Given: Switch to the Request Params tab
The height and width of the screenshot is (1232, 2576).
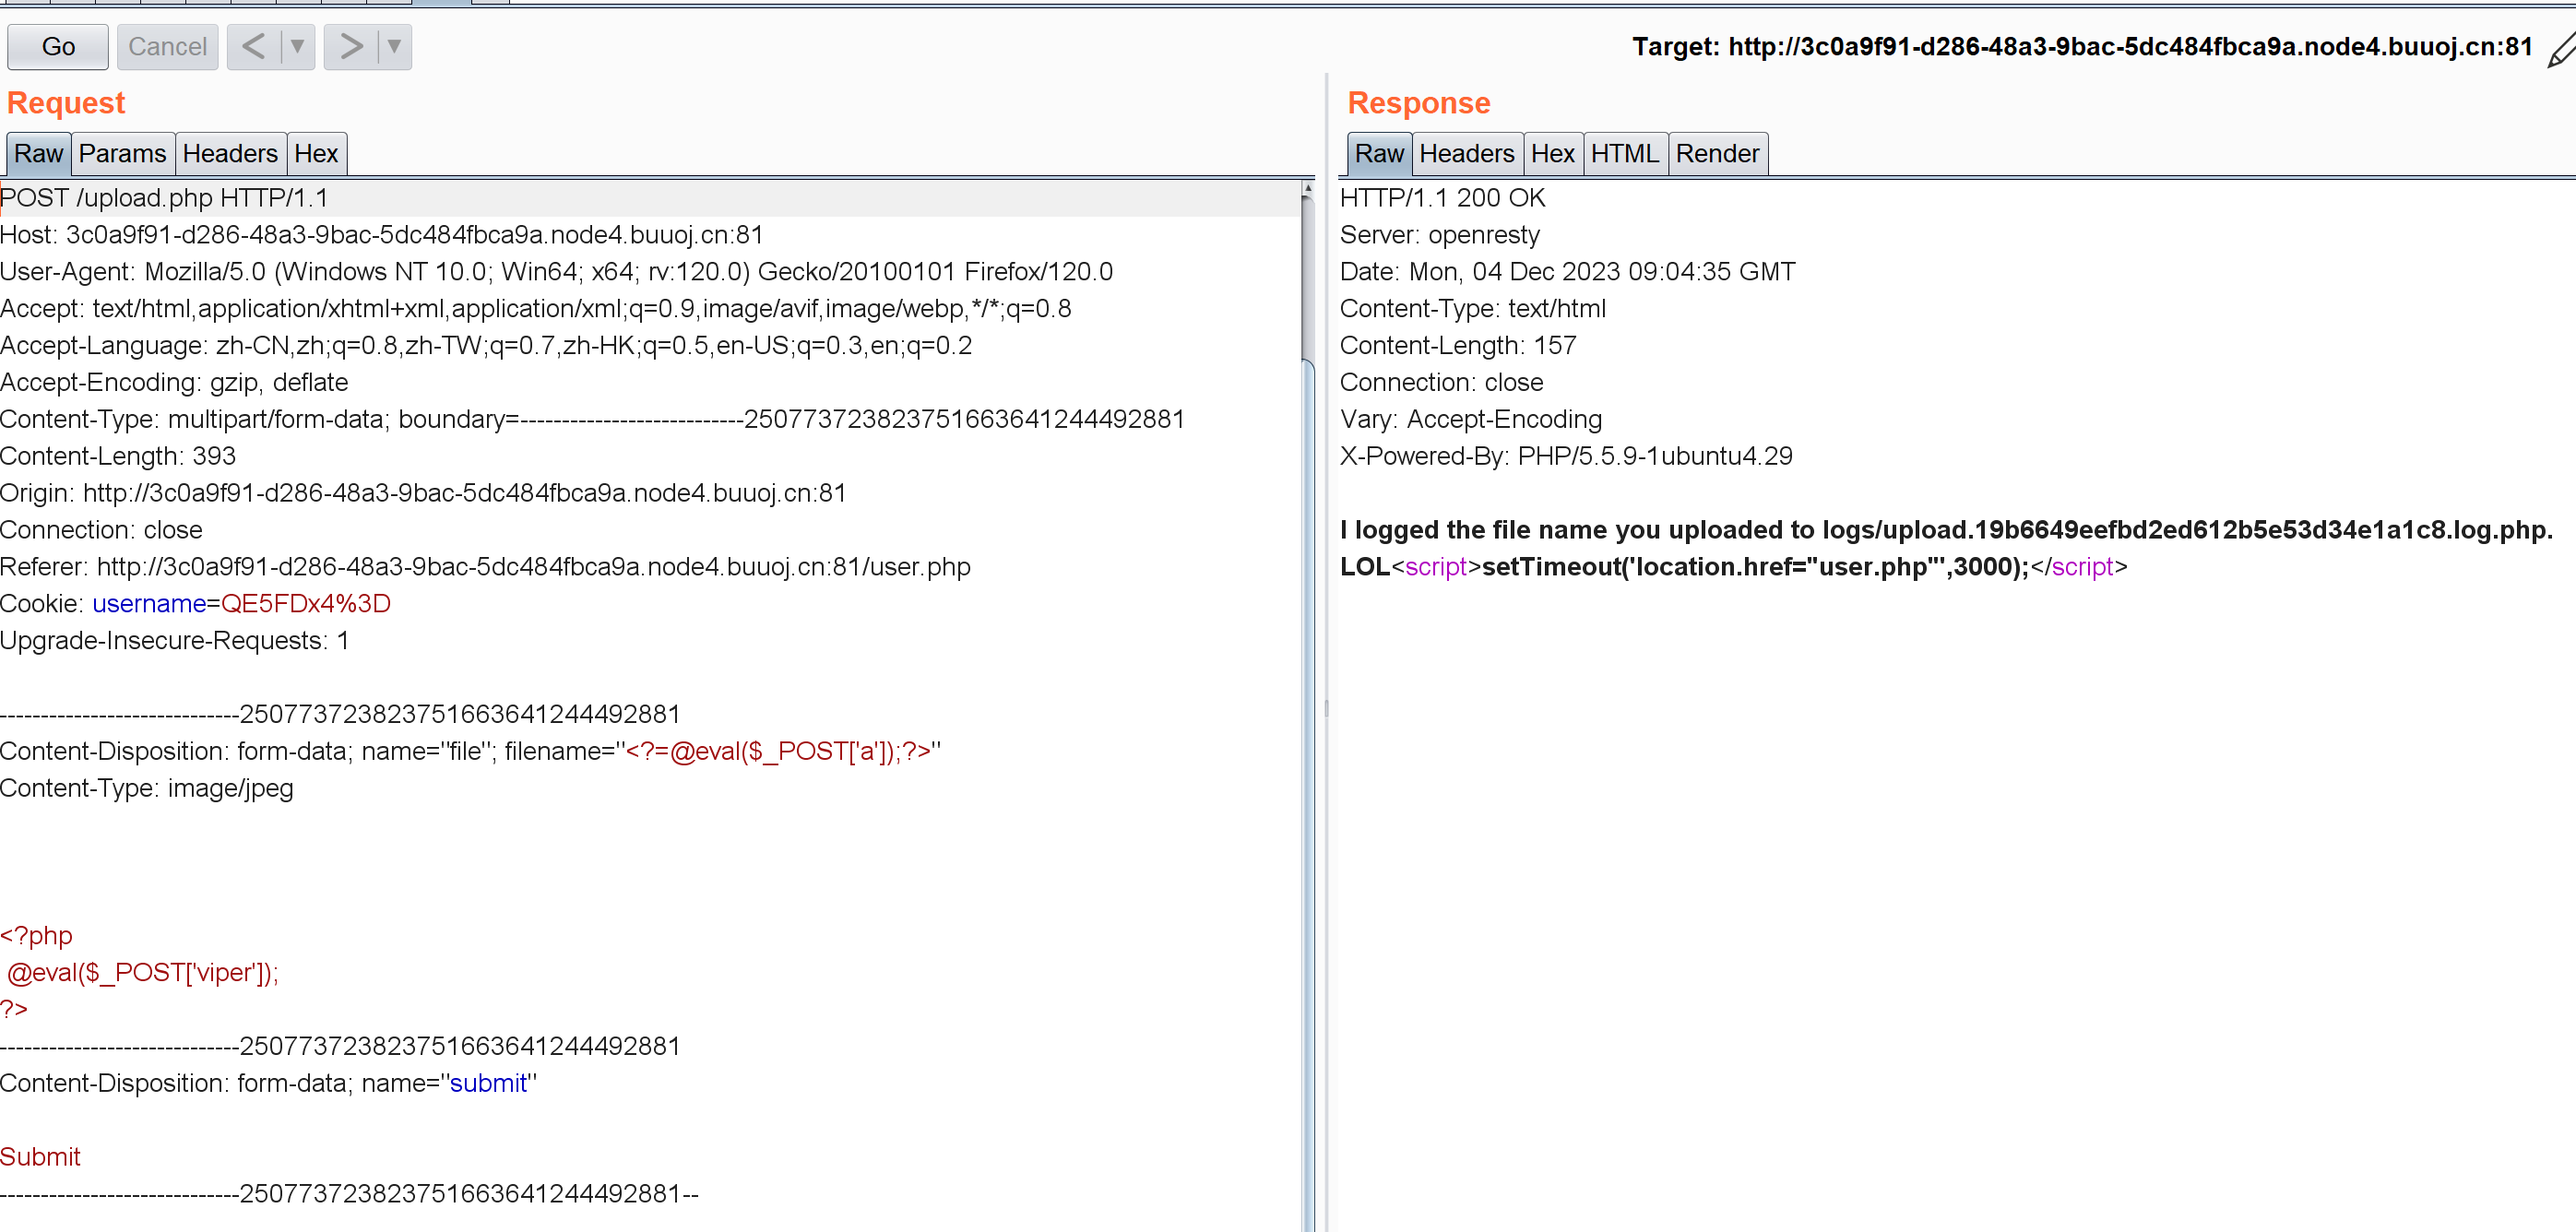Looking at the screenshot, I should tap(122, 153).
